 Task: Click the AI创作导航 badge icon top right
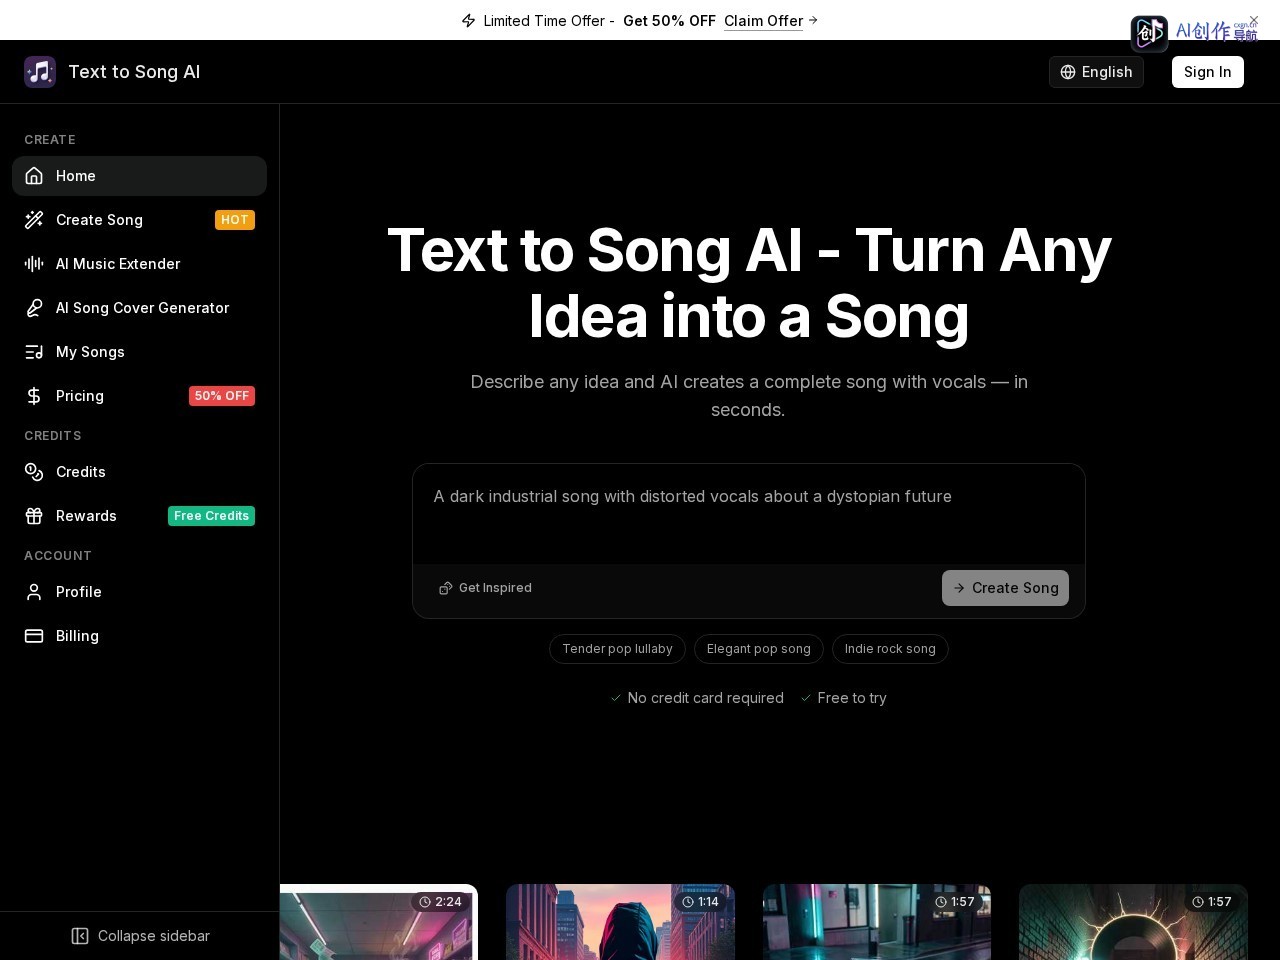point(1149,33)
